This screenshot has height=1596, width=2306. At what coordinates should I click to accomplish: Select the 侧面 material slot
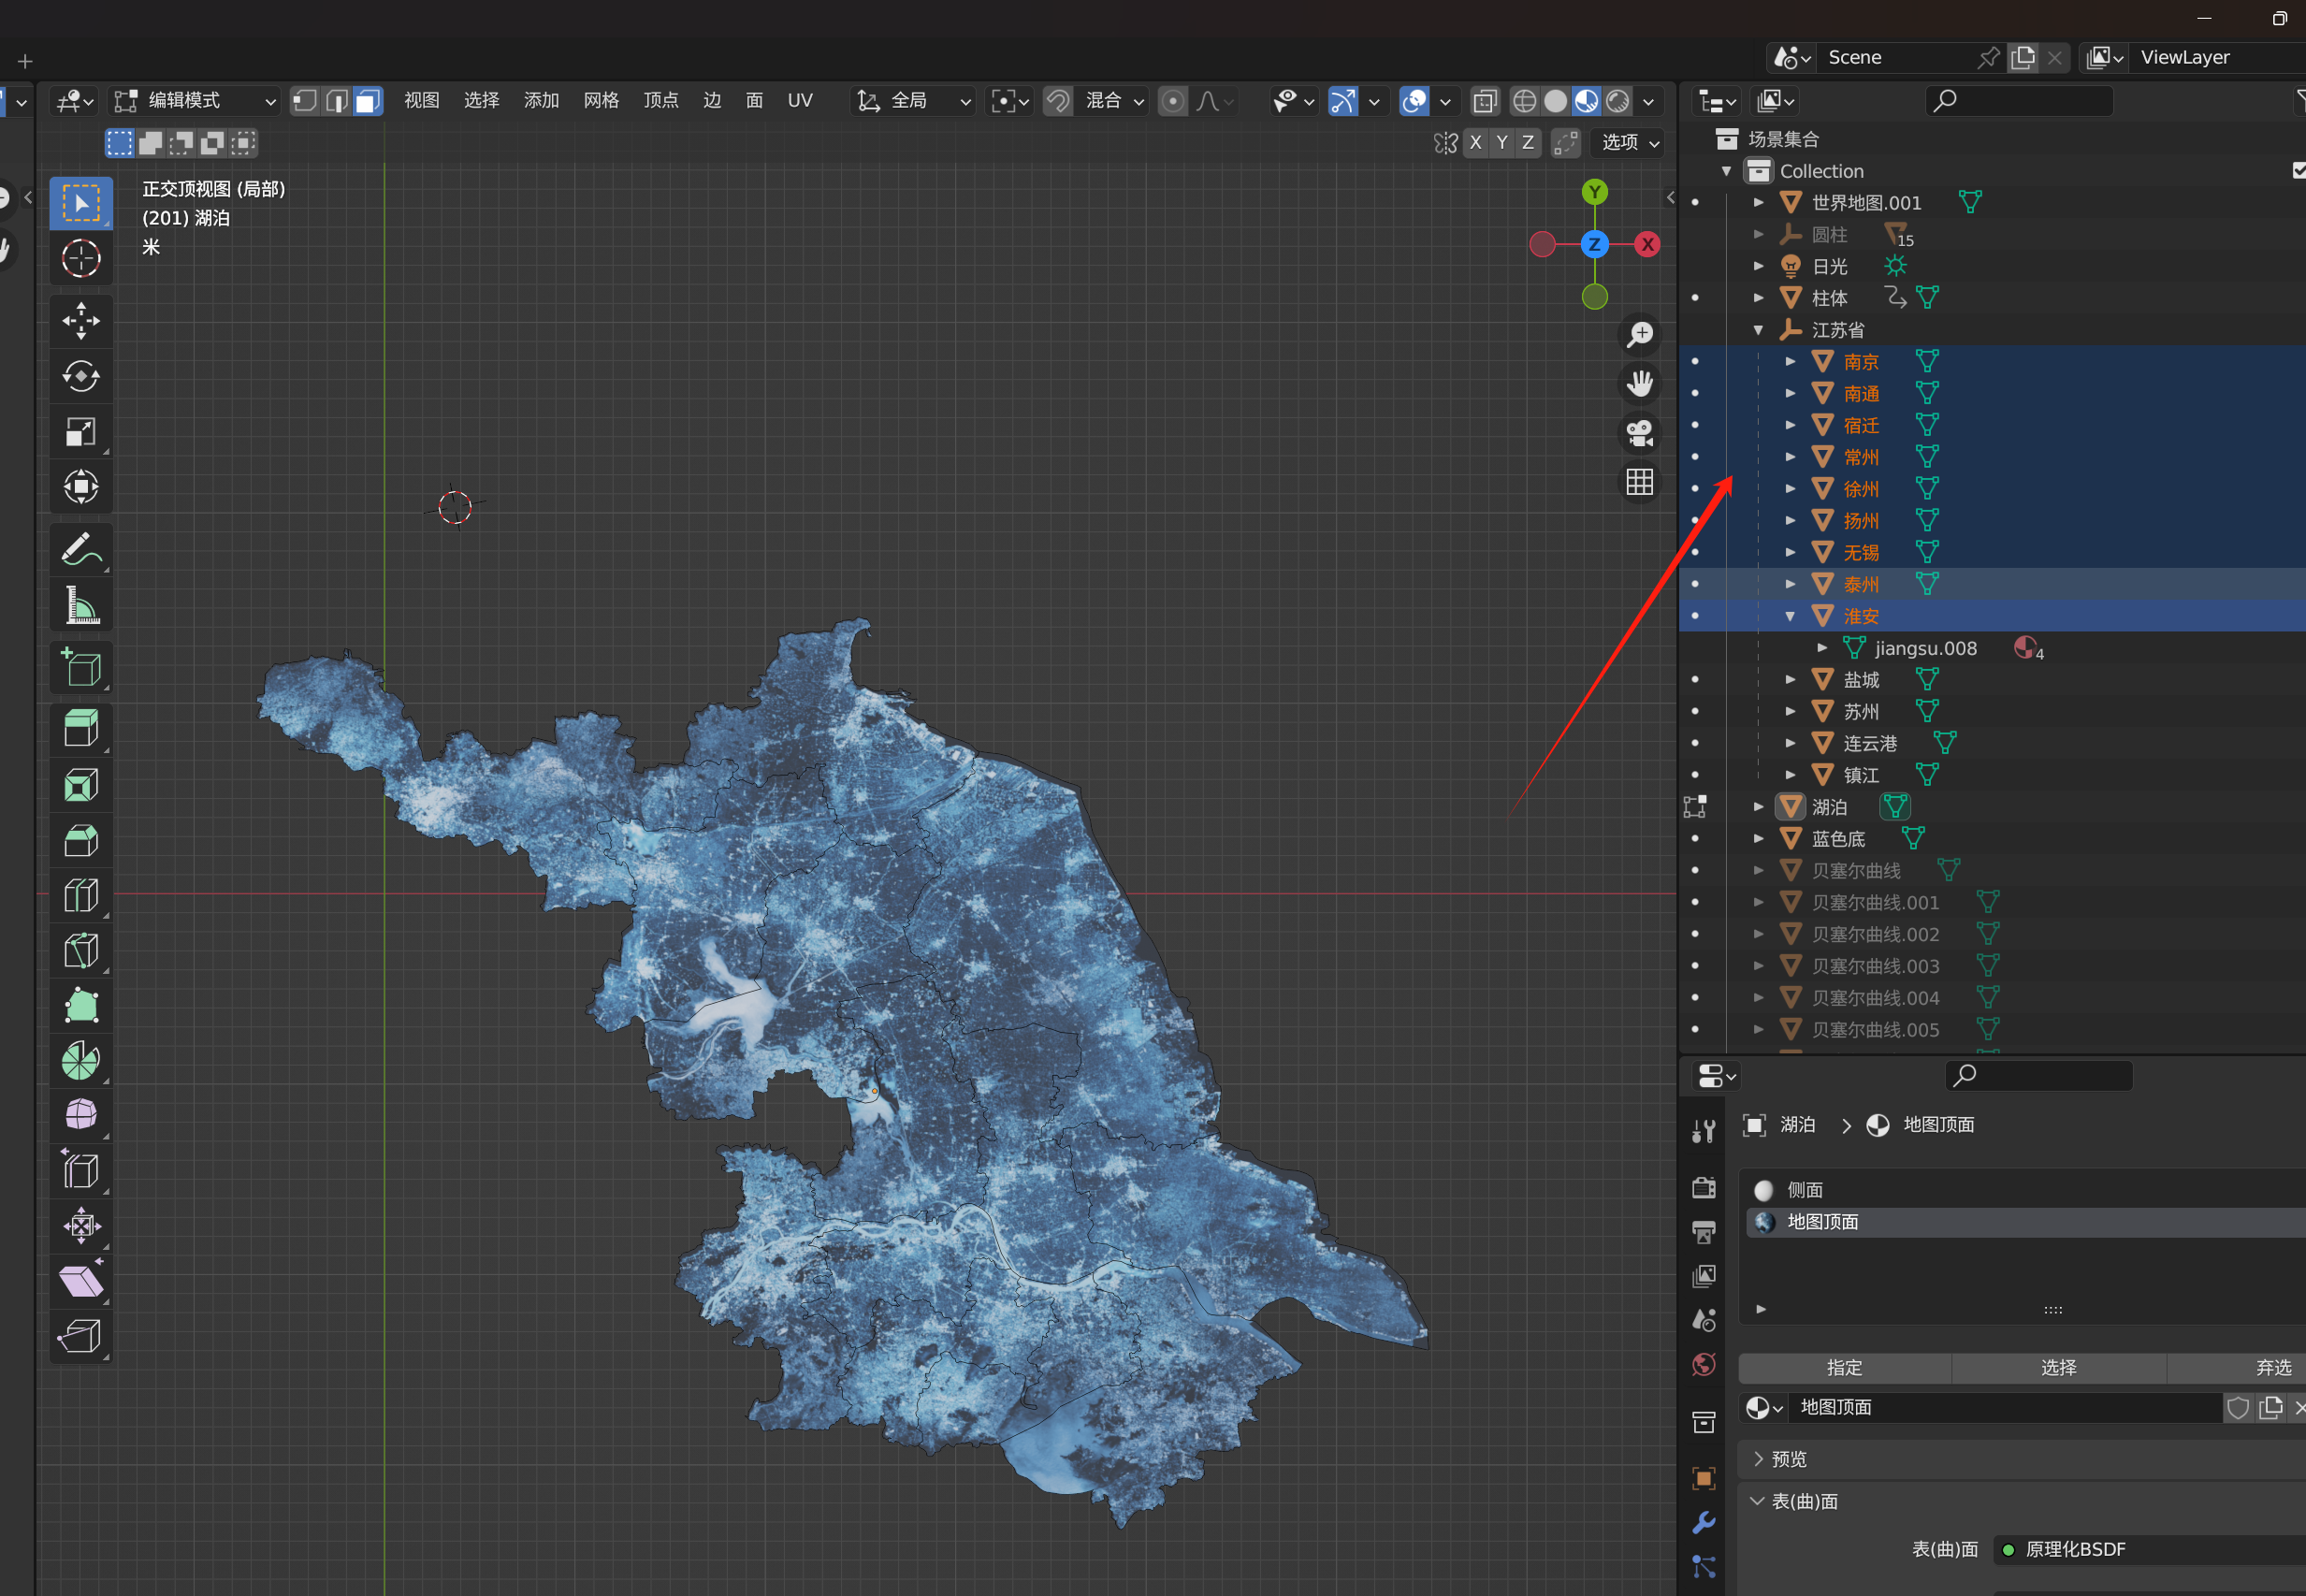[2027, 1190]
